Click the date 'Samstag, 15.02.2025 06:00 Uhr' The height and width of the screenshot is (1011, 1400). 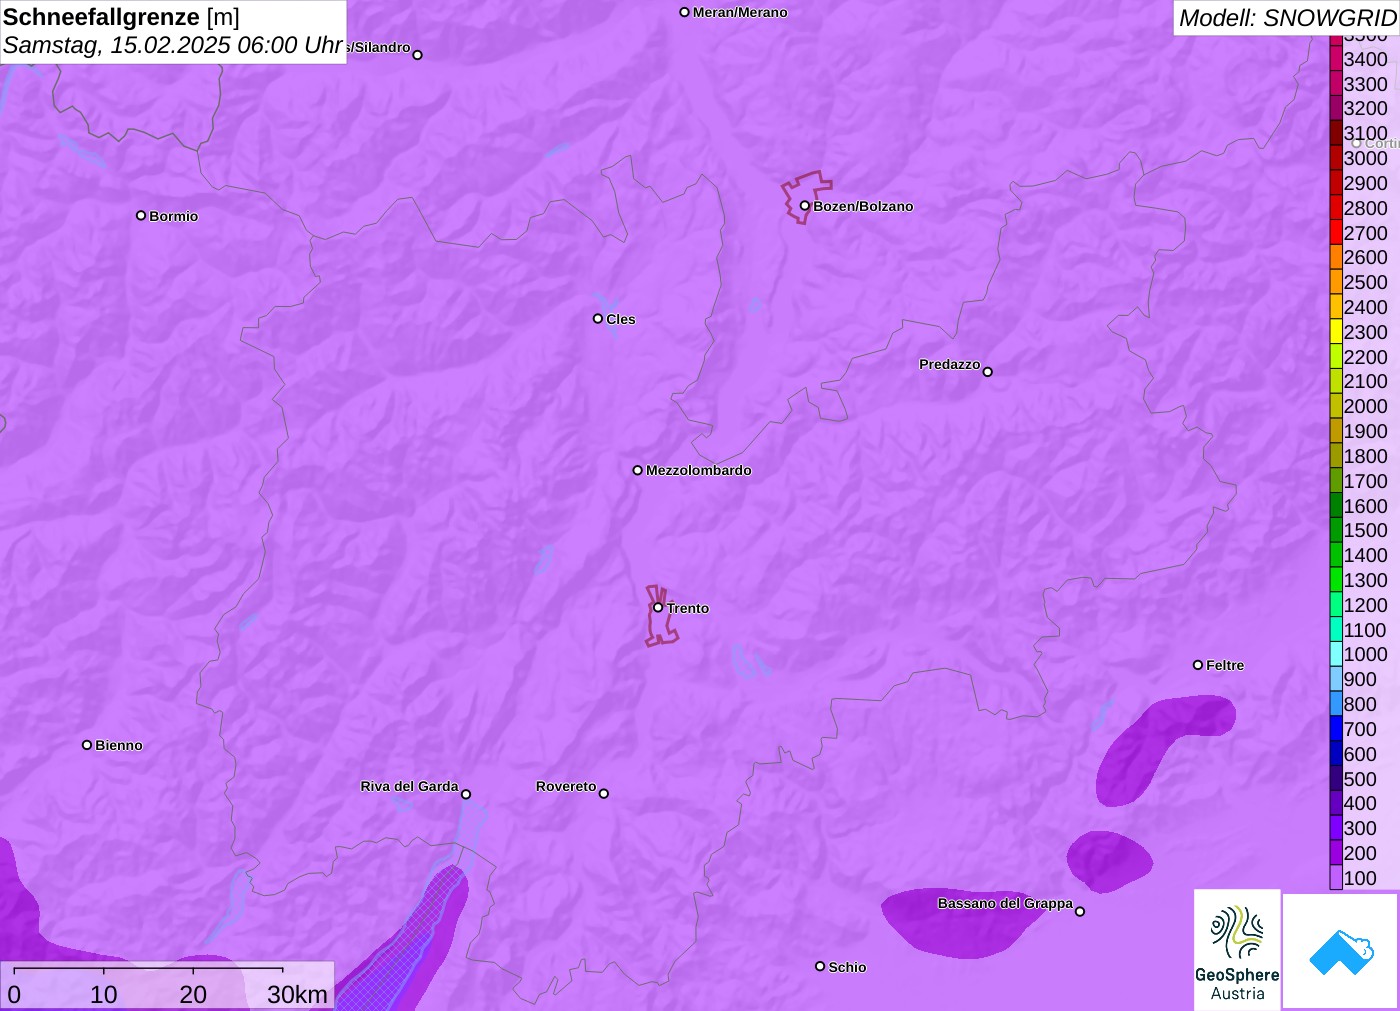(x=173, y=45)
